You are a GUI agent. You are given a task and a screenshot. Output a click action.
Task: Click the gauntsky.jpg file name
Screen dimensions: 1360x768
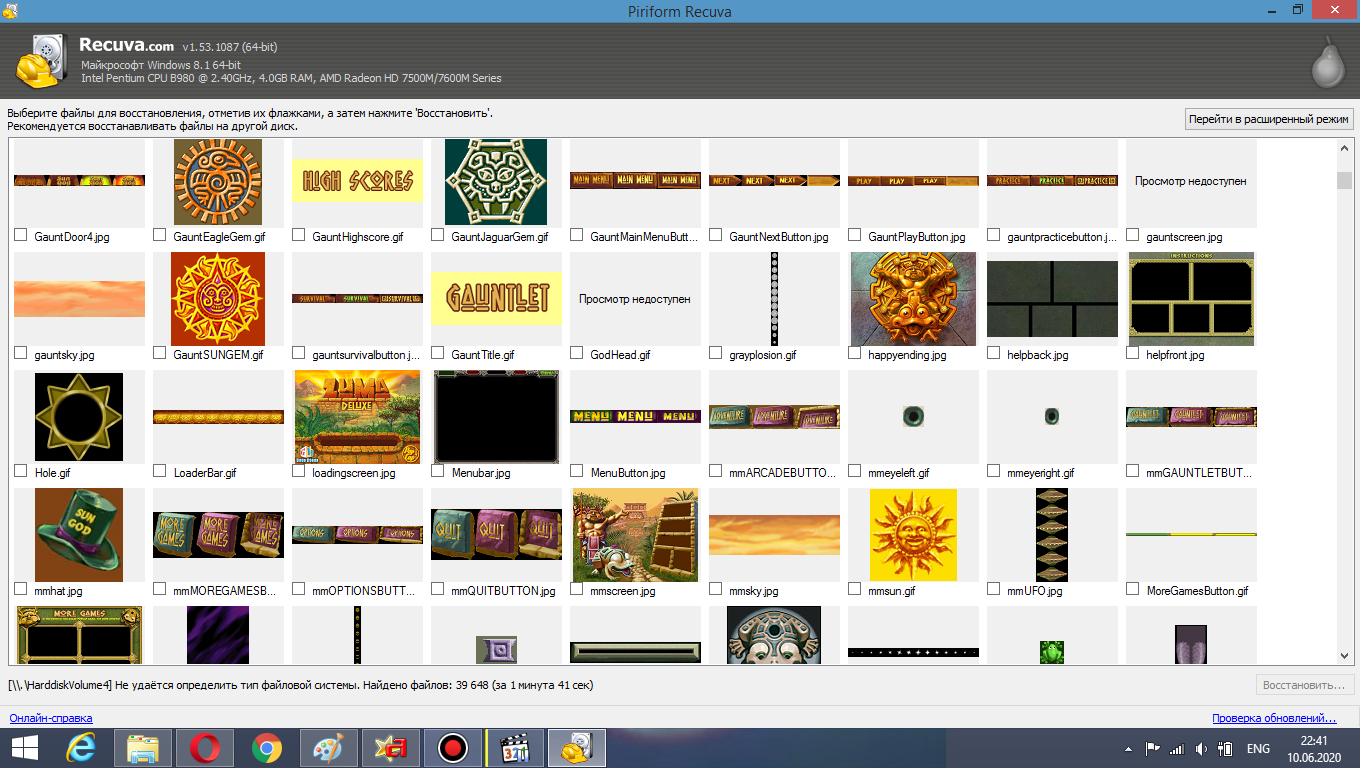[64, 355]
